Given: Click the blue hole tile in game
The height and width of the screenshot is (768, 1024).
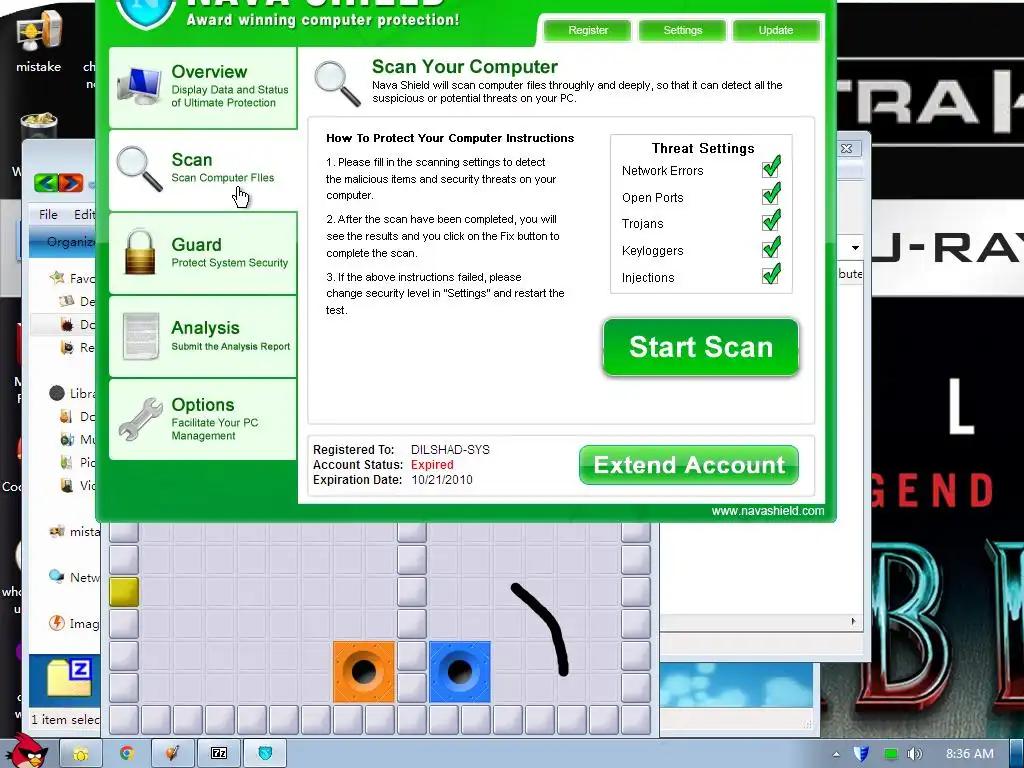Looking at the screenshot, I should pyautogui.click(x=460, y=671).
